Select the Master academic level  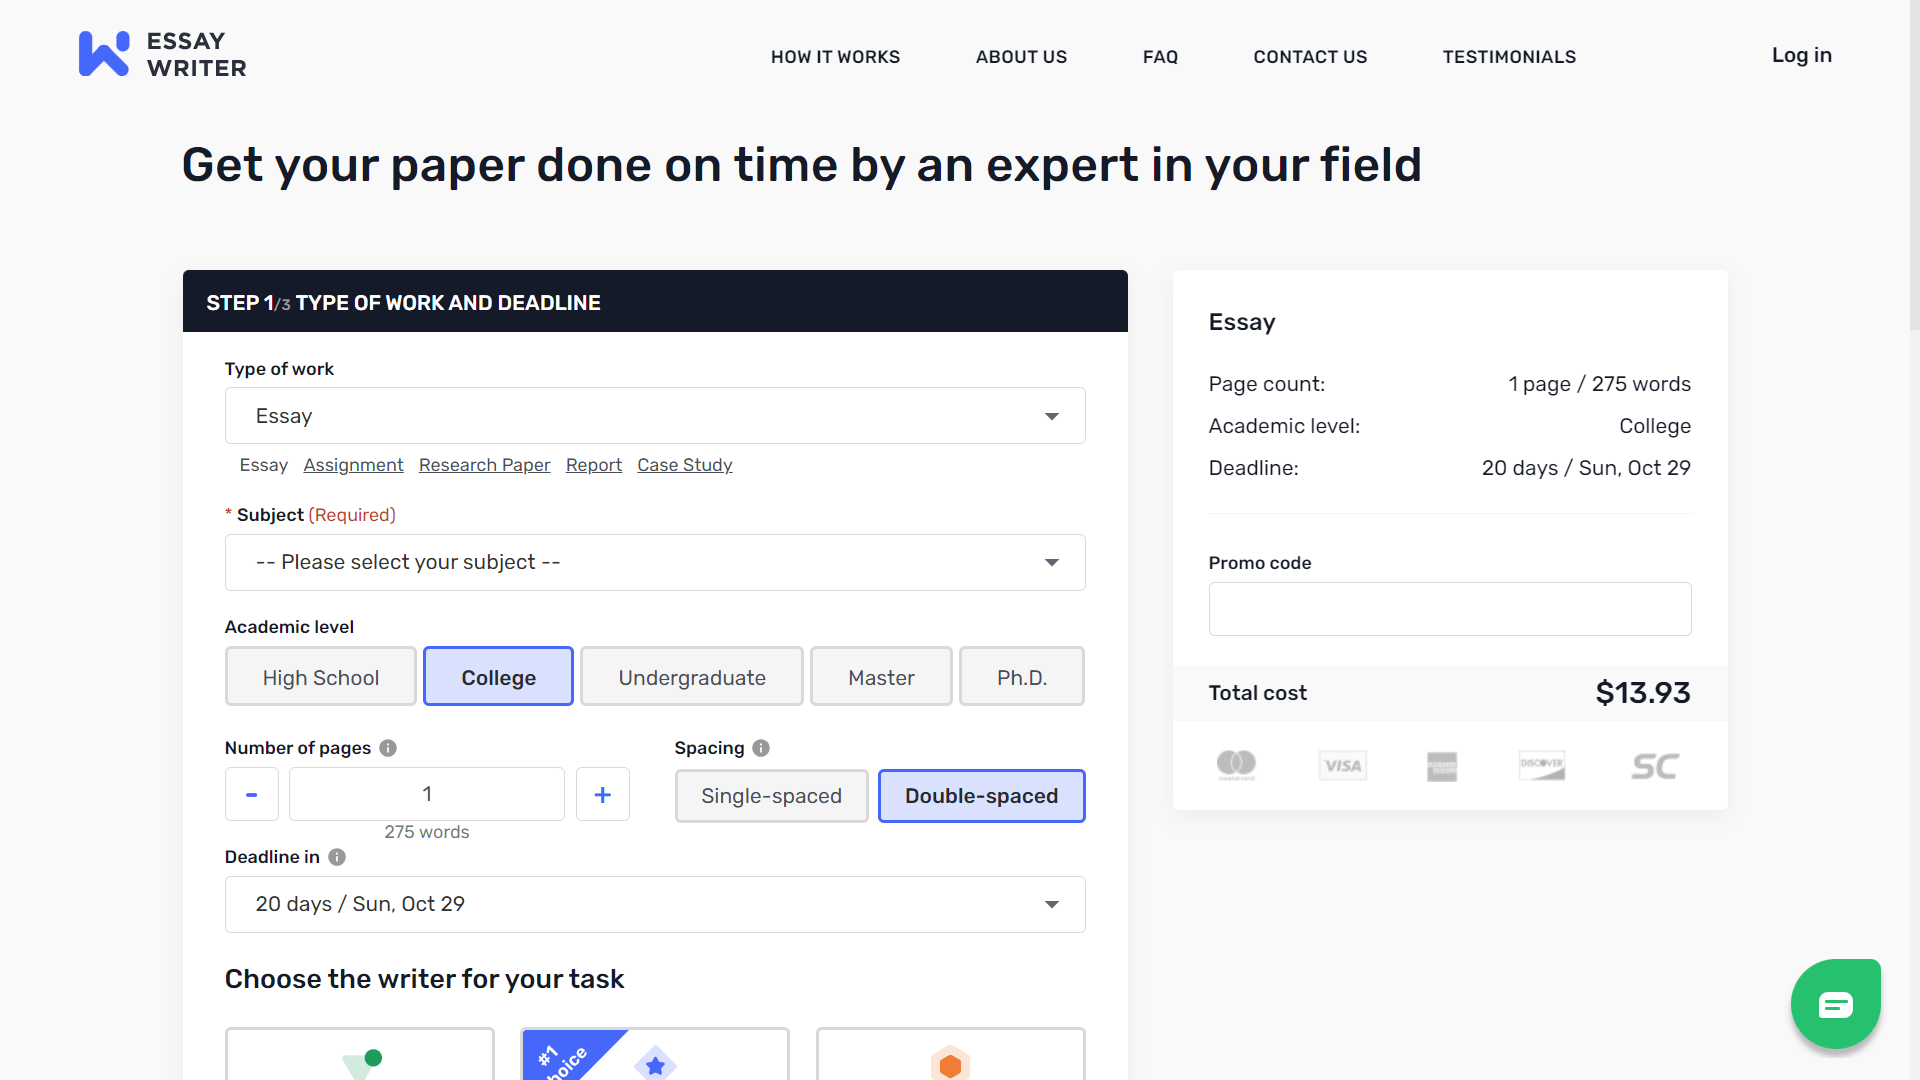(x=881, y=676)
